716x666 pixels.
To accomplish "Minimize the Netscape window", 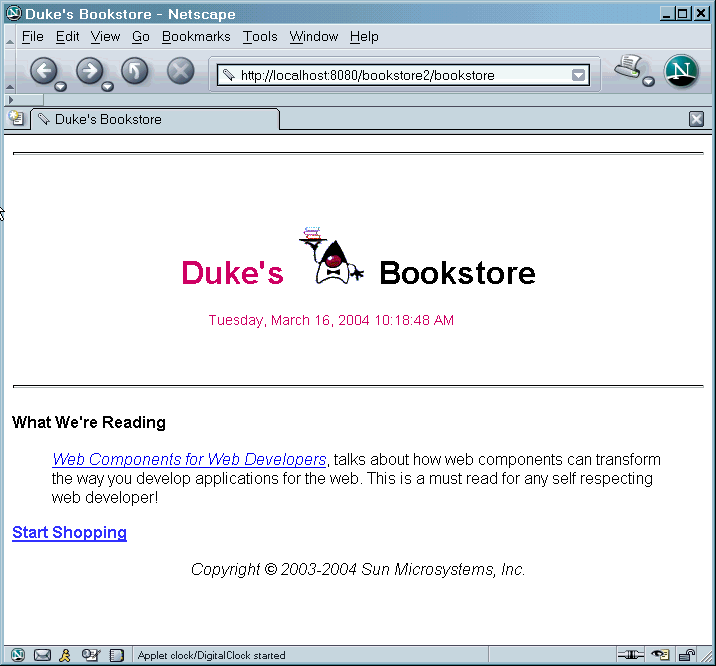I will [x=667, y=13].
